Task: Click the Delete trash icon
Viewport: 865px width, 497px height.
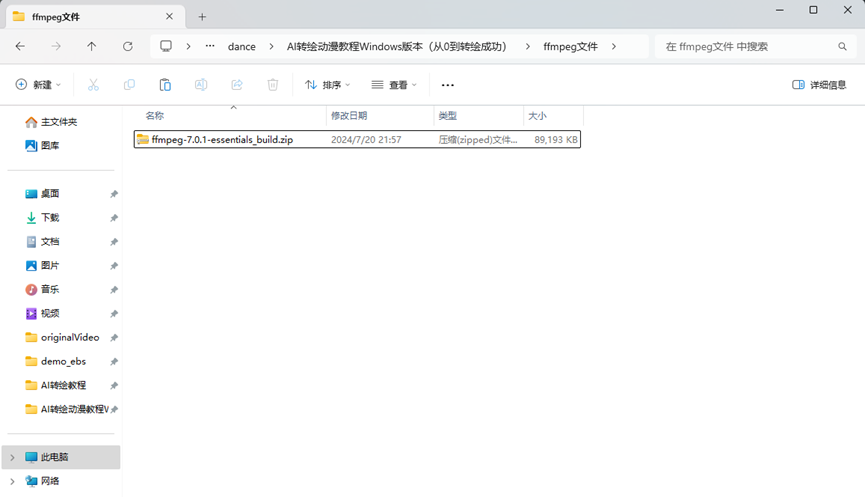Action: (273, 85)
